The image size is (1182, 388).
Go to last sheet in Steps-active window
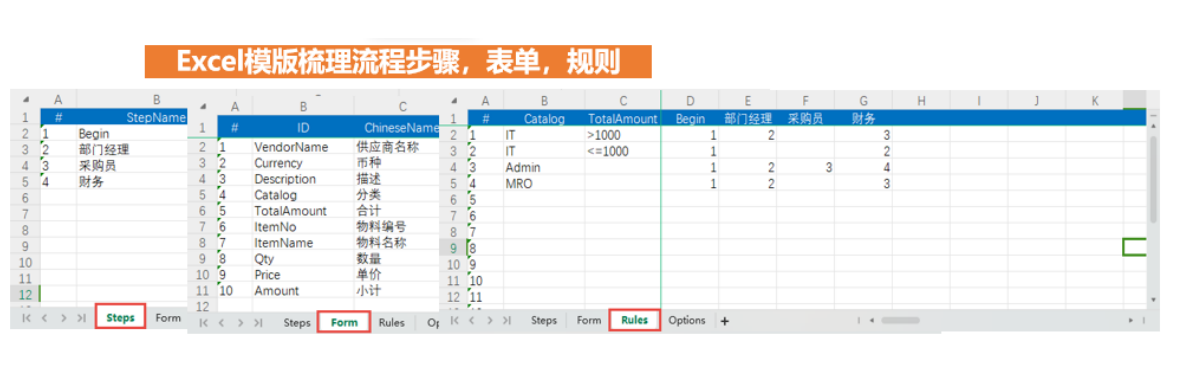point(81,319)
